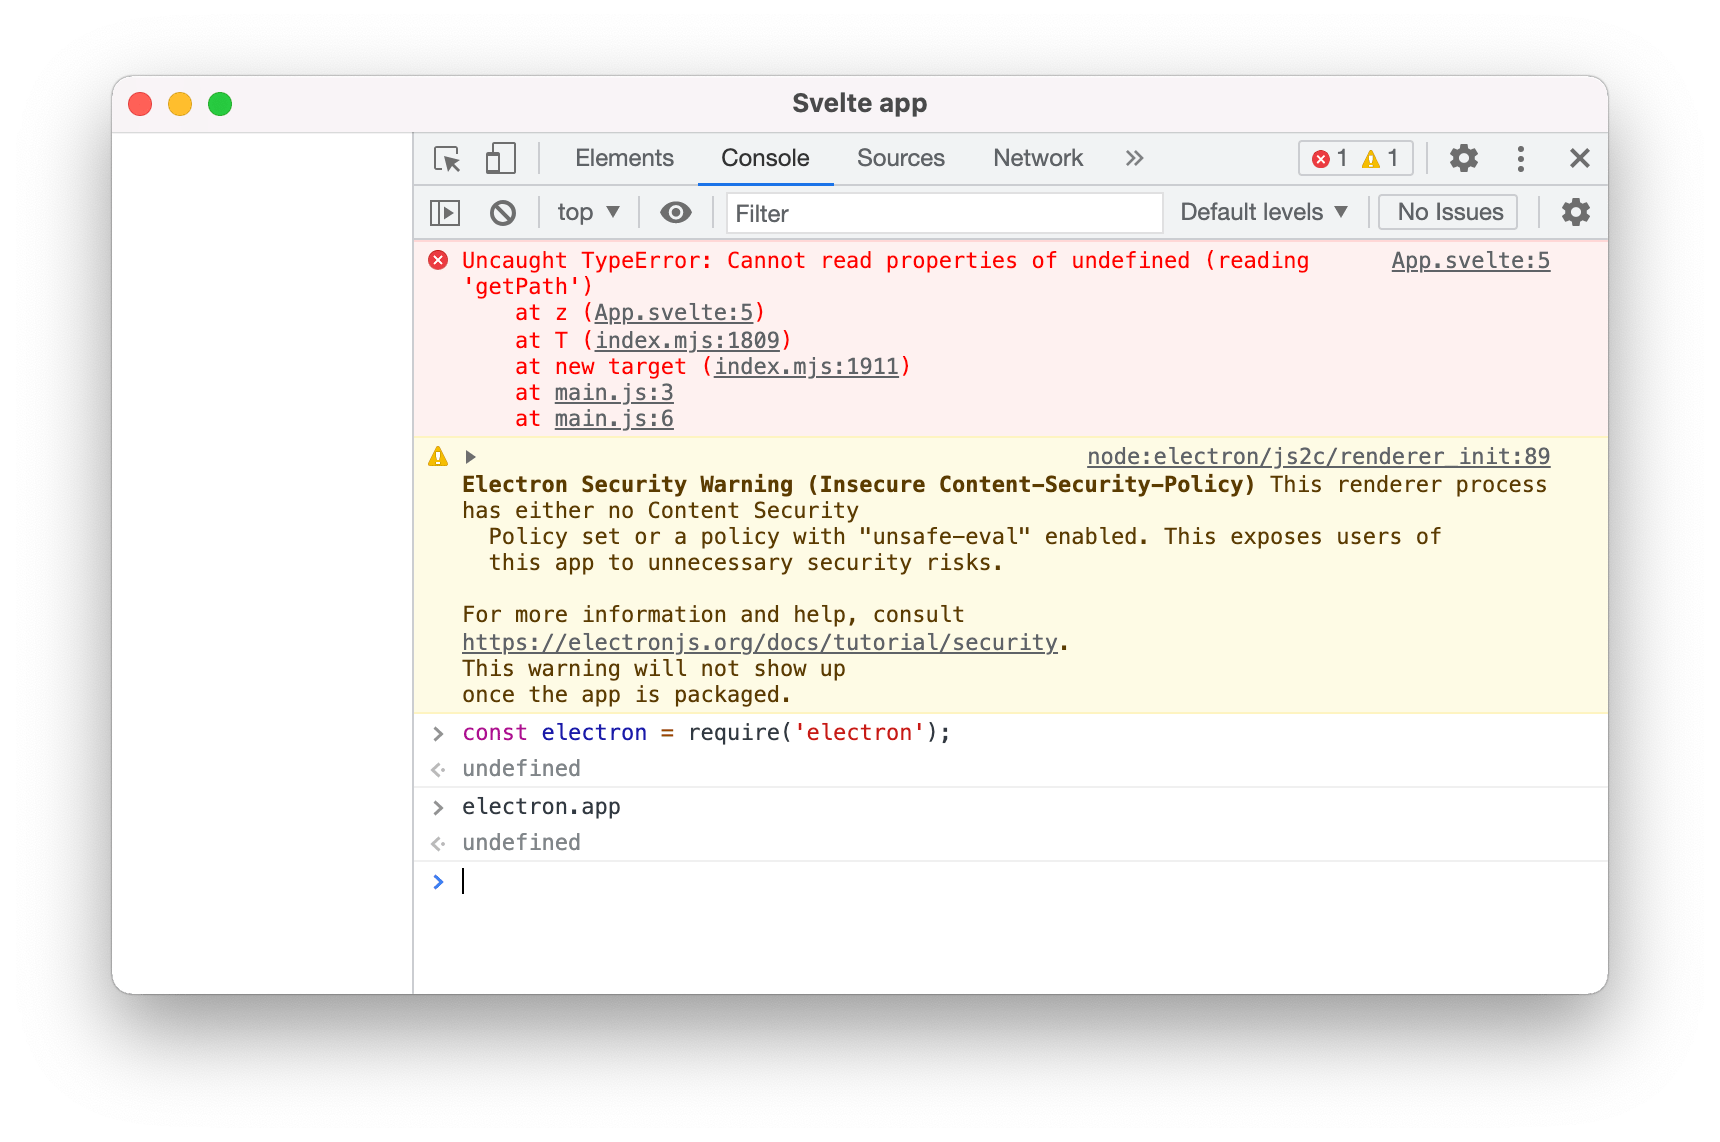The height and width of the screenshot is (1142, 1720).
Task: Click the electron.app console entry
Action: click(541, 807)
